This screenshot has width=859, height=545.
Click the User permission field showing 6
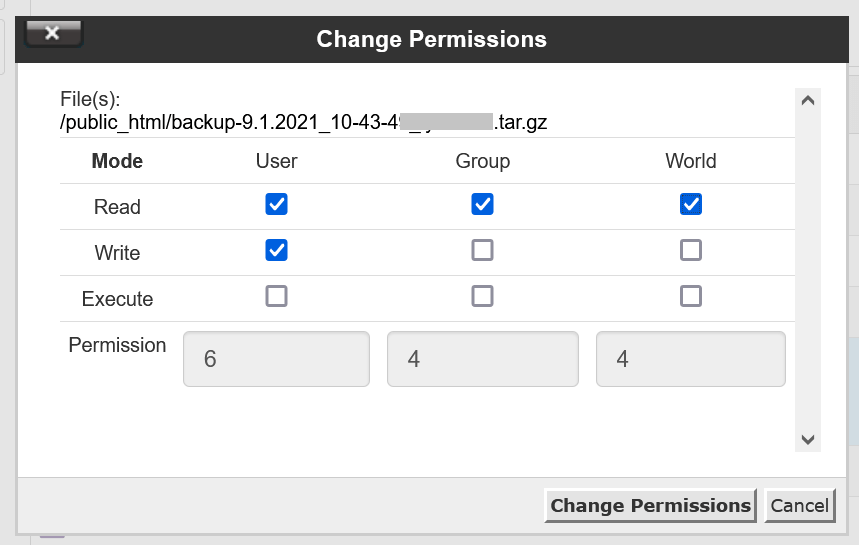pyautogui.click(x=276, y=359)
